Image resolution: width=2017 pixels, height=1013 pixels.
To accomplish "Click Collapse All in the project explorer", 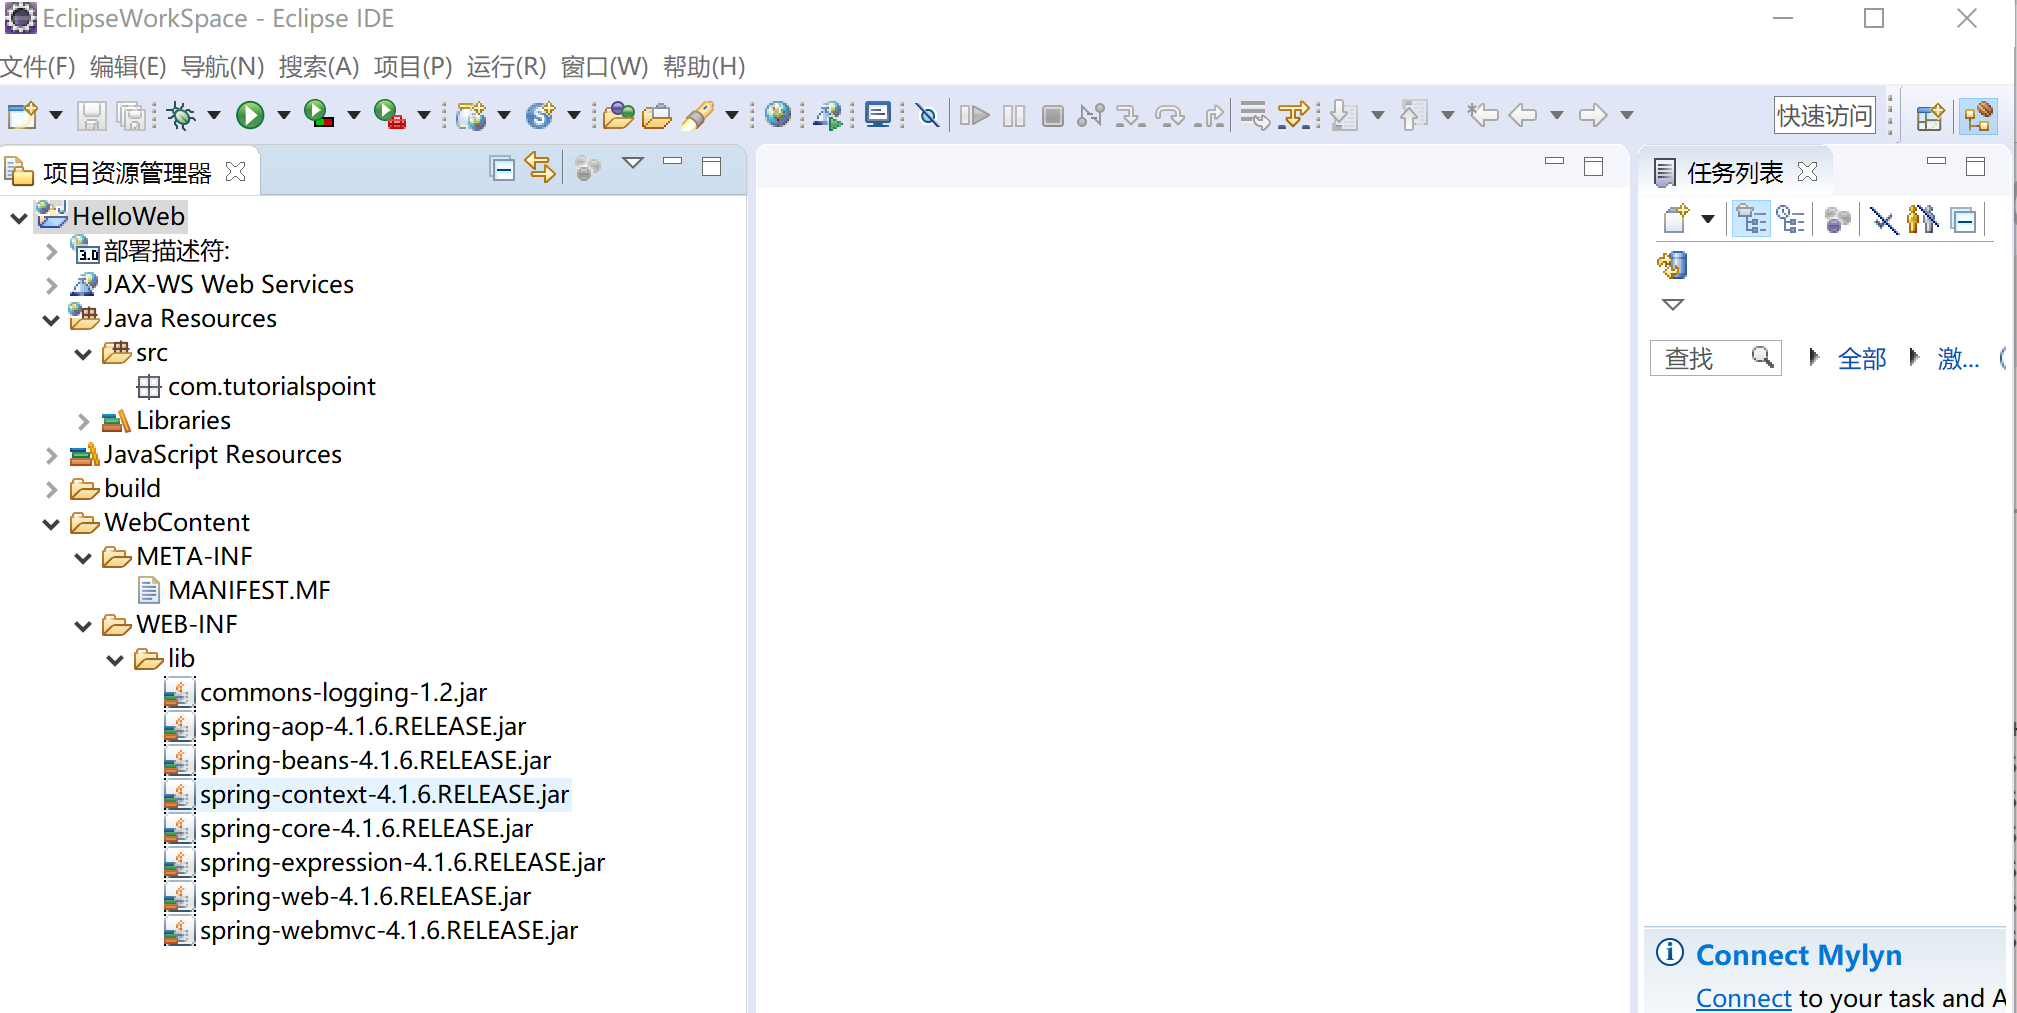I will pos(502,169).
